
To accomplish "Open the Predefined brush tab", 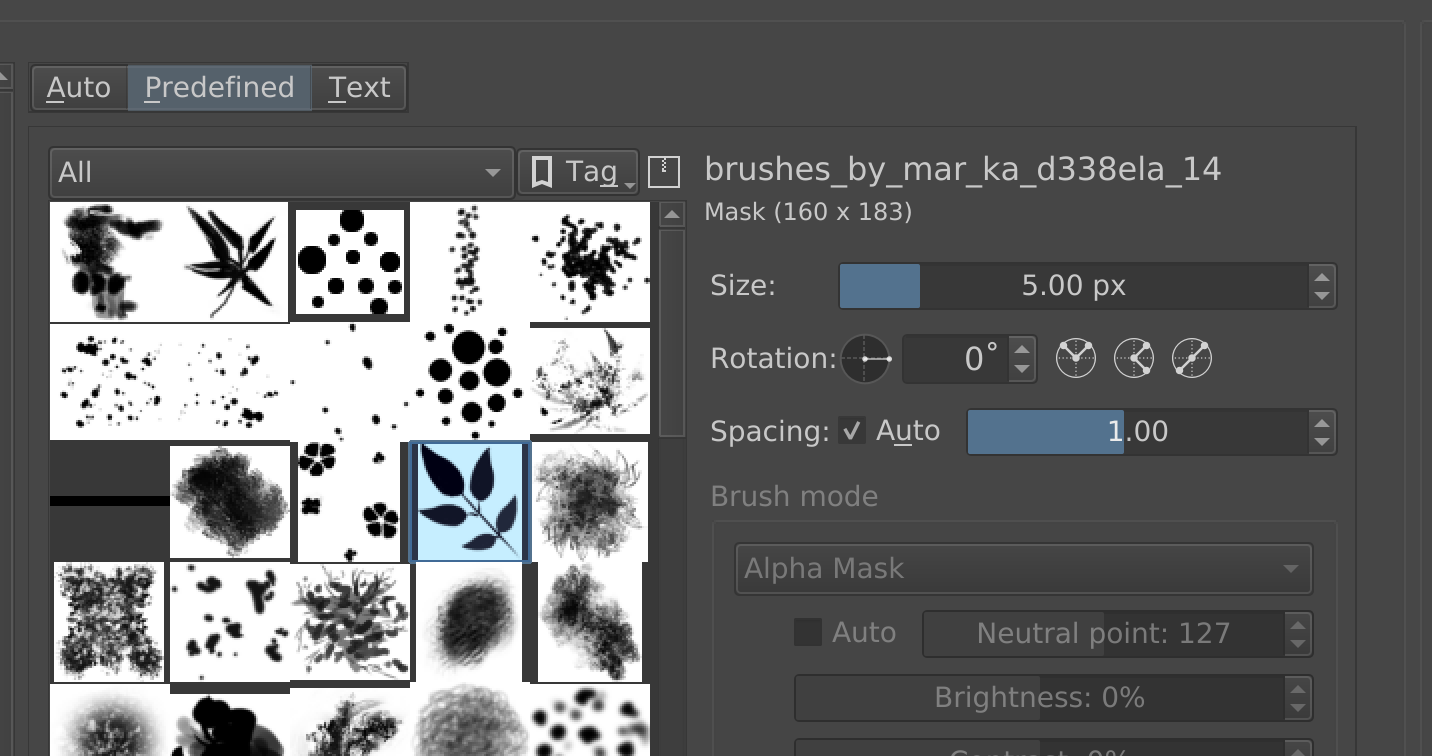I will tap(219, 88).
